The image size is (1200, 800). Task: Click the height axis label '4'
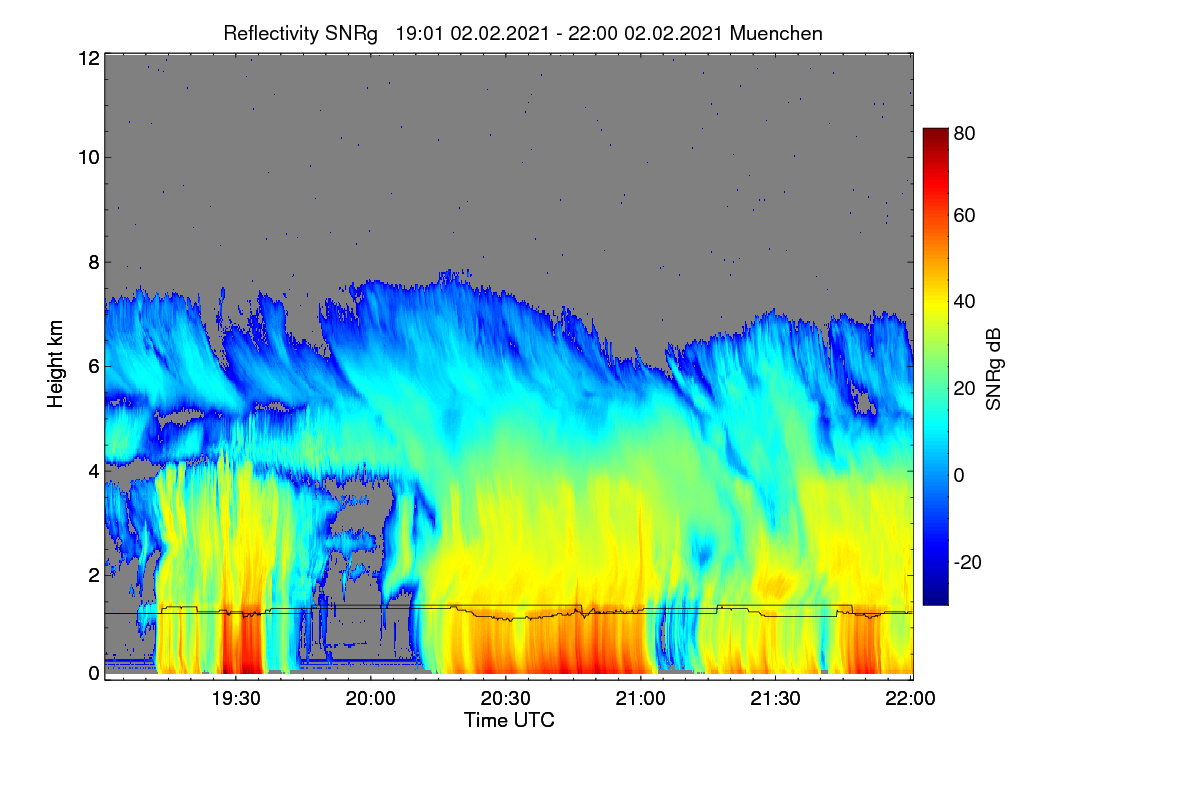coord(94,471)
